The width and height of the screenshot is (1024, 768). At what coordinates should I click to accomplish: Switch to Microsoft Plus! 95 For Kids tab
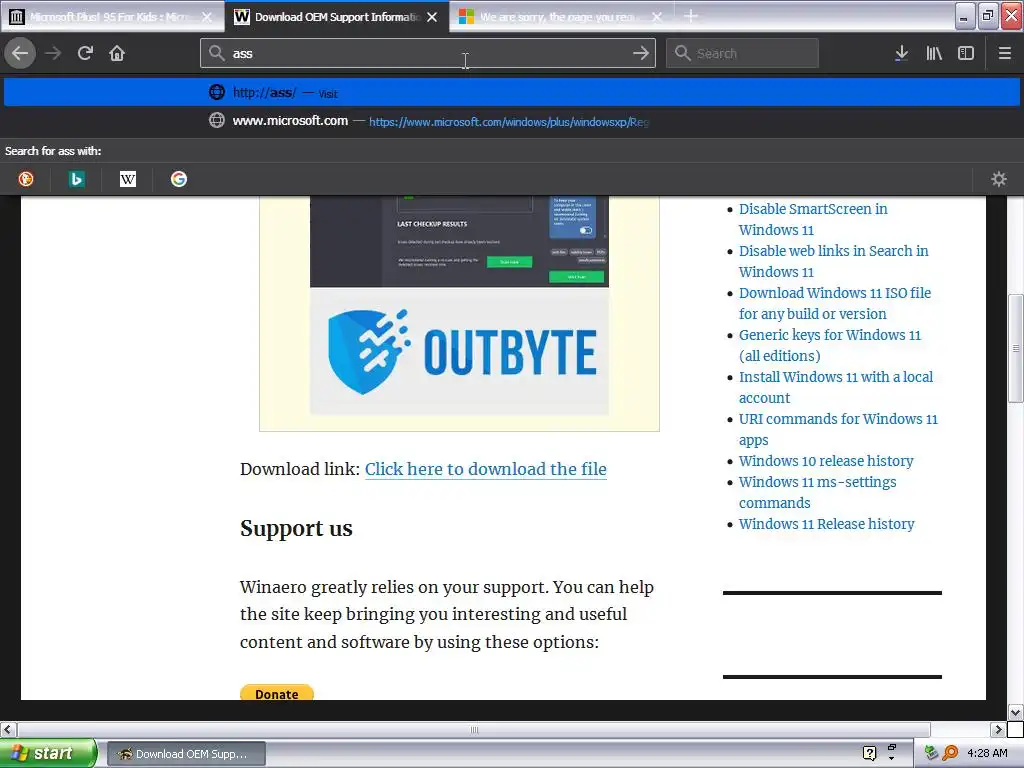coord(112,17)
